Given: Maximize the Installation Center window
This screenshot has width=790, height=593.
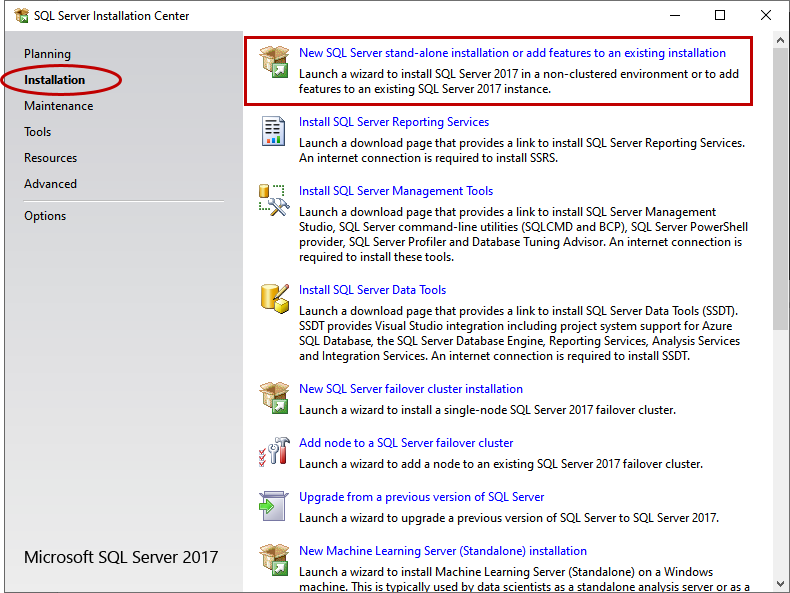Looking at the screenshot, I should click(720, 16).
